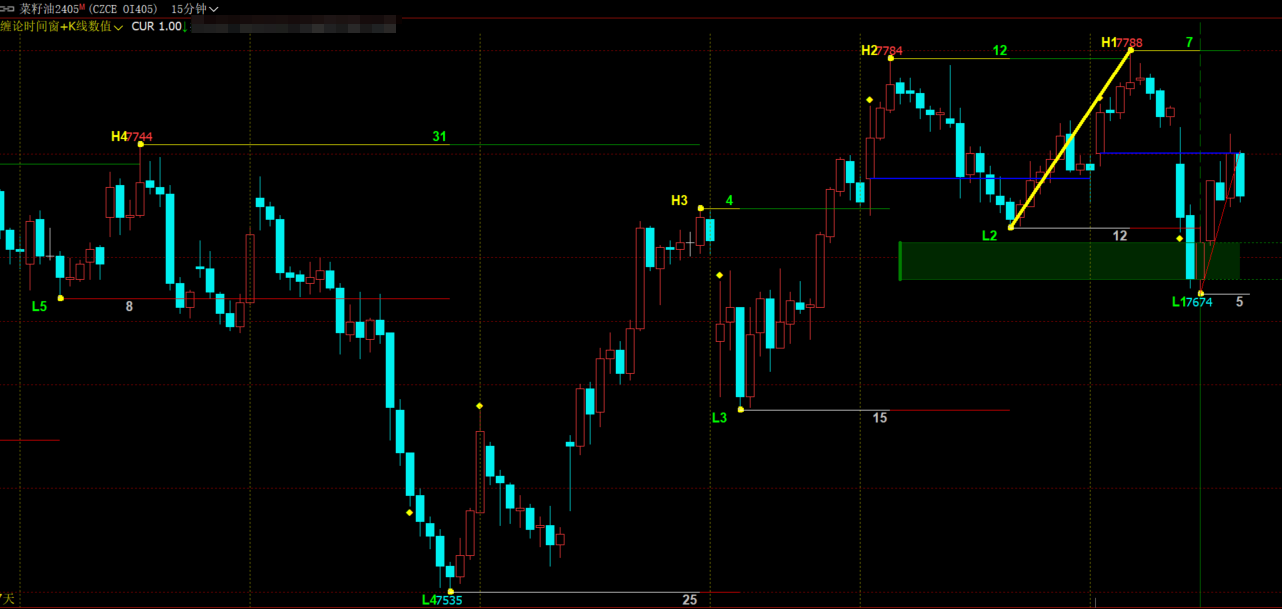The image size is (1282, 609).
Task: Click the CUR 1.00 indicator value
Action: click(157, 26)
